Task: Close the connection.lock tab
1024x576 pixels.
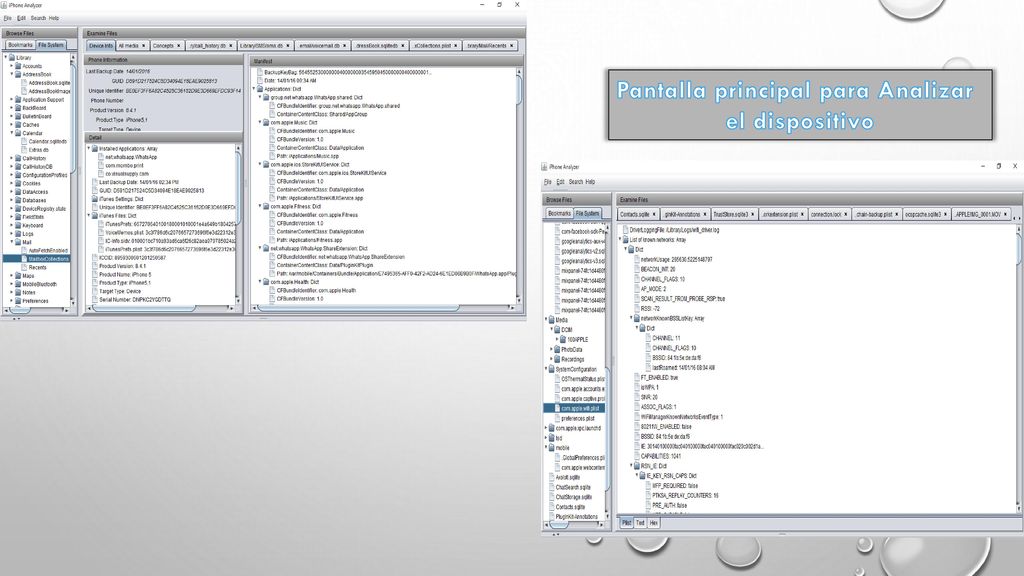Action: (x=846, y=214)
